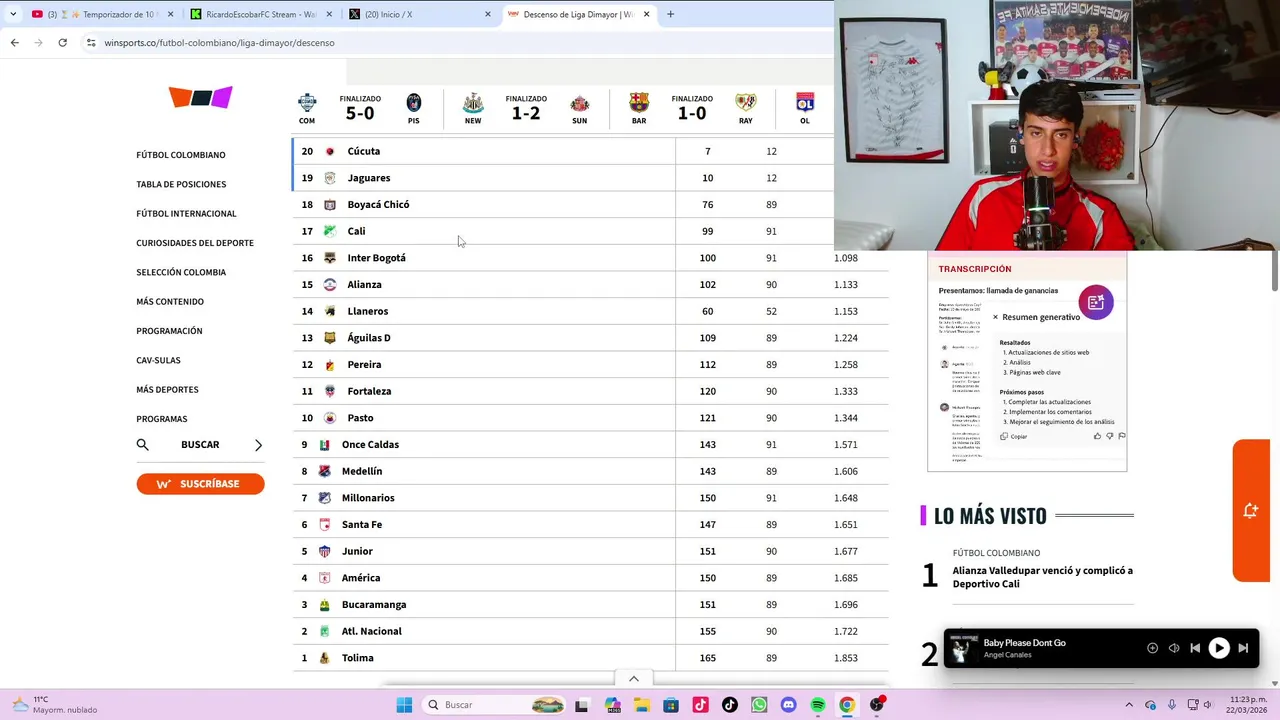Expand the BUSCAR arrow in sidebar
1280x720 pixels.
pyautogui.click(x=258, y=445)
